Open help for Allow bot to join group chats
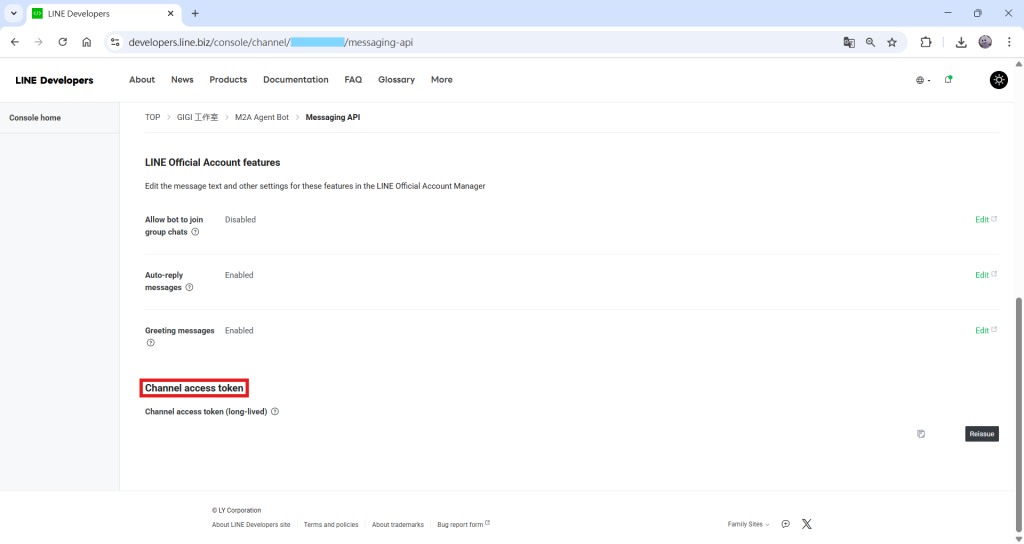1024x544 pixels. (195, 232)
